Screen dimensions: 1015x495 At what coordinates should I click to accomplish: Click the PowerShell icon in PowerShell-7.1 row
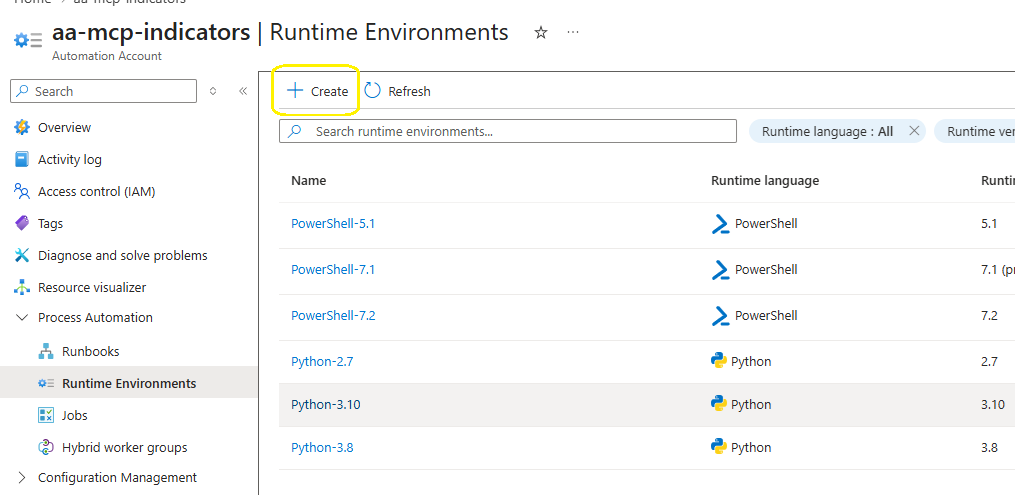720,270
